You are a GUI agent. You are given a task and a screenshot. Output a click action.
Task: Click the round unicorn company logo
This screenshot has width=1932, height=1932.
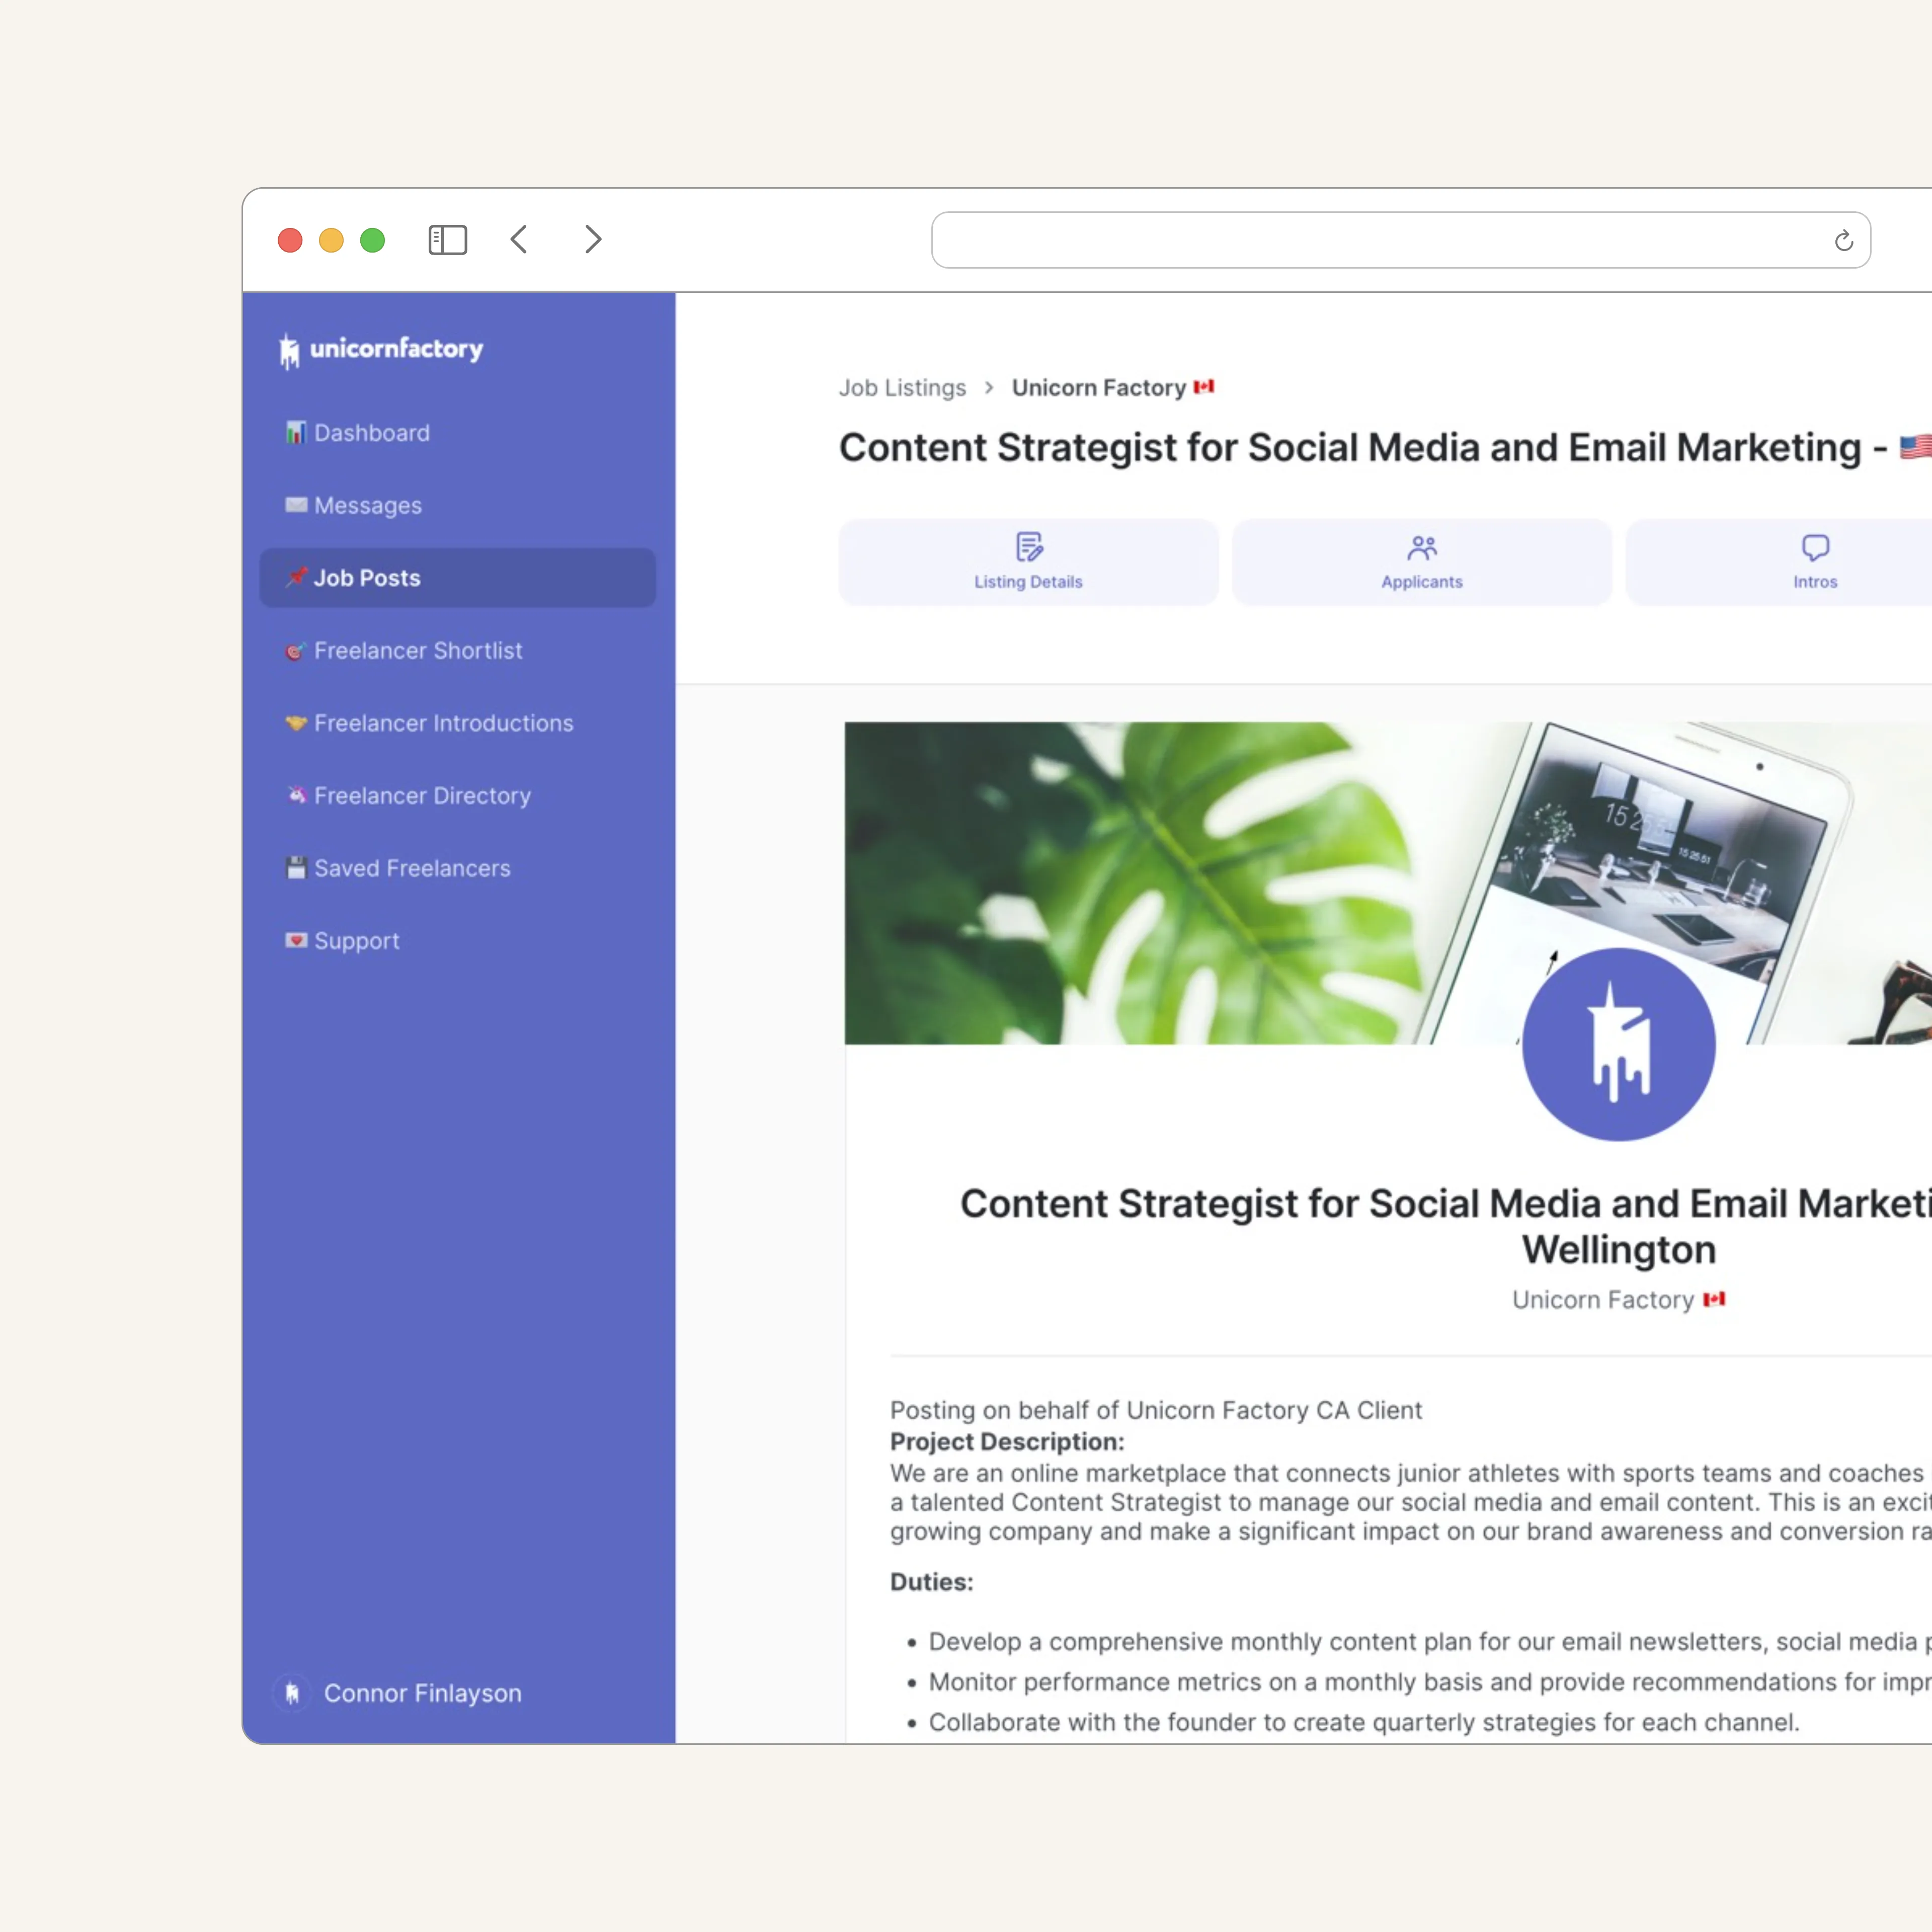pyautogui.click(x=1618, y=1044)
